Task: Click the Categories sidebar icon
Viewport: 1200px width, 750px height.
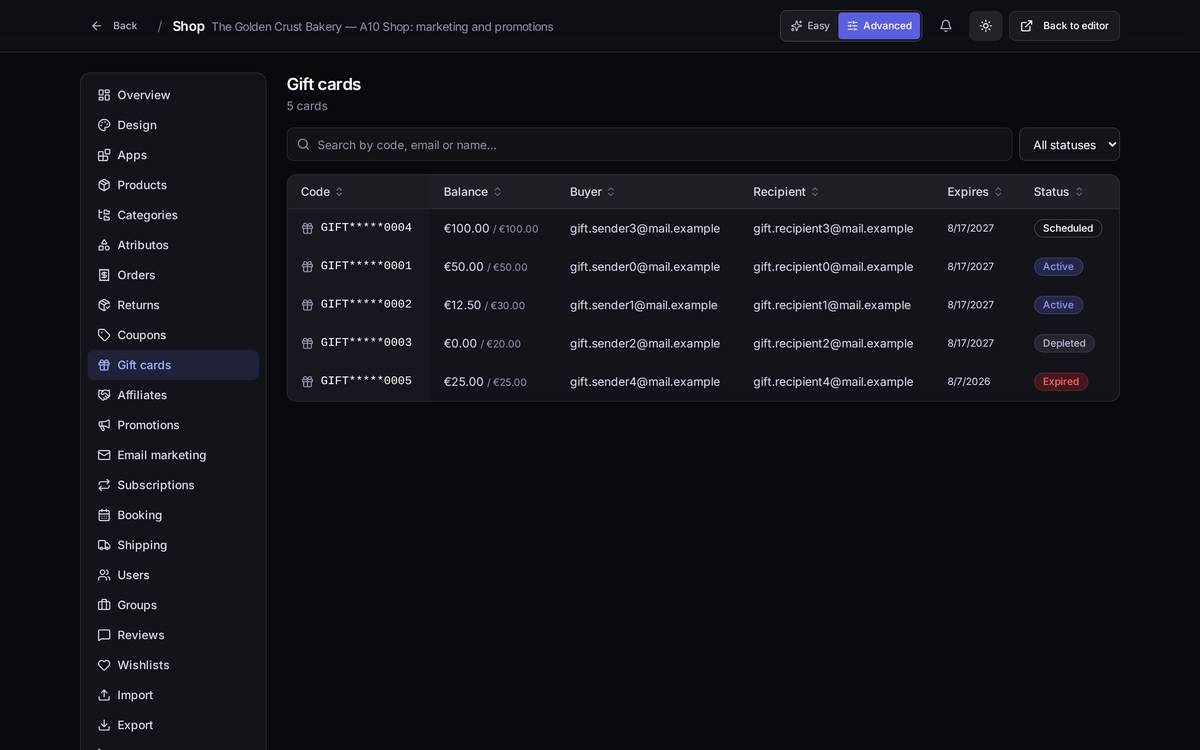Action: coord(104,215)
